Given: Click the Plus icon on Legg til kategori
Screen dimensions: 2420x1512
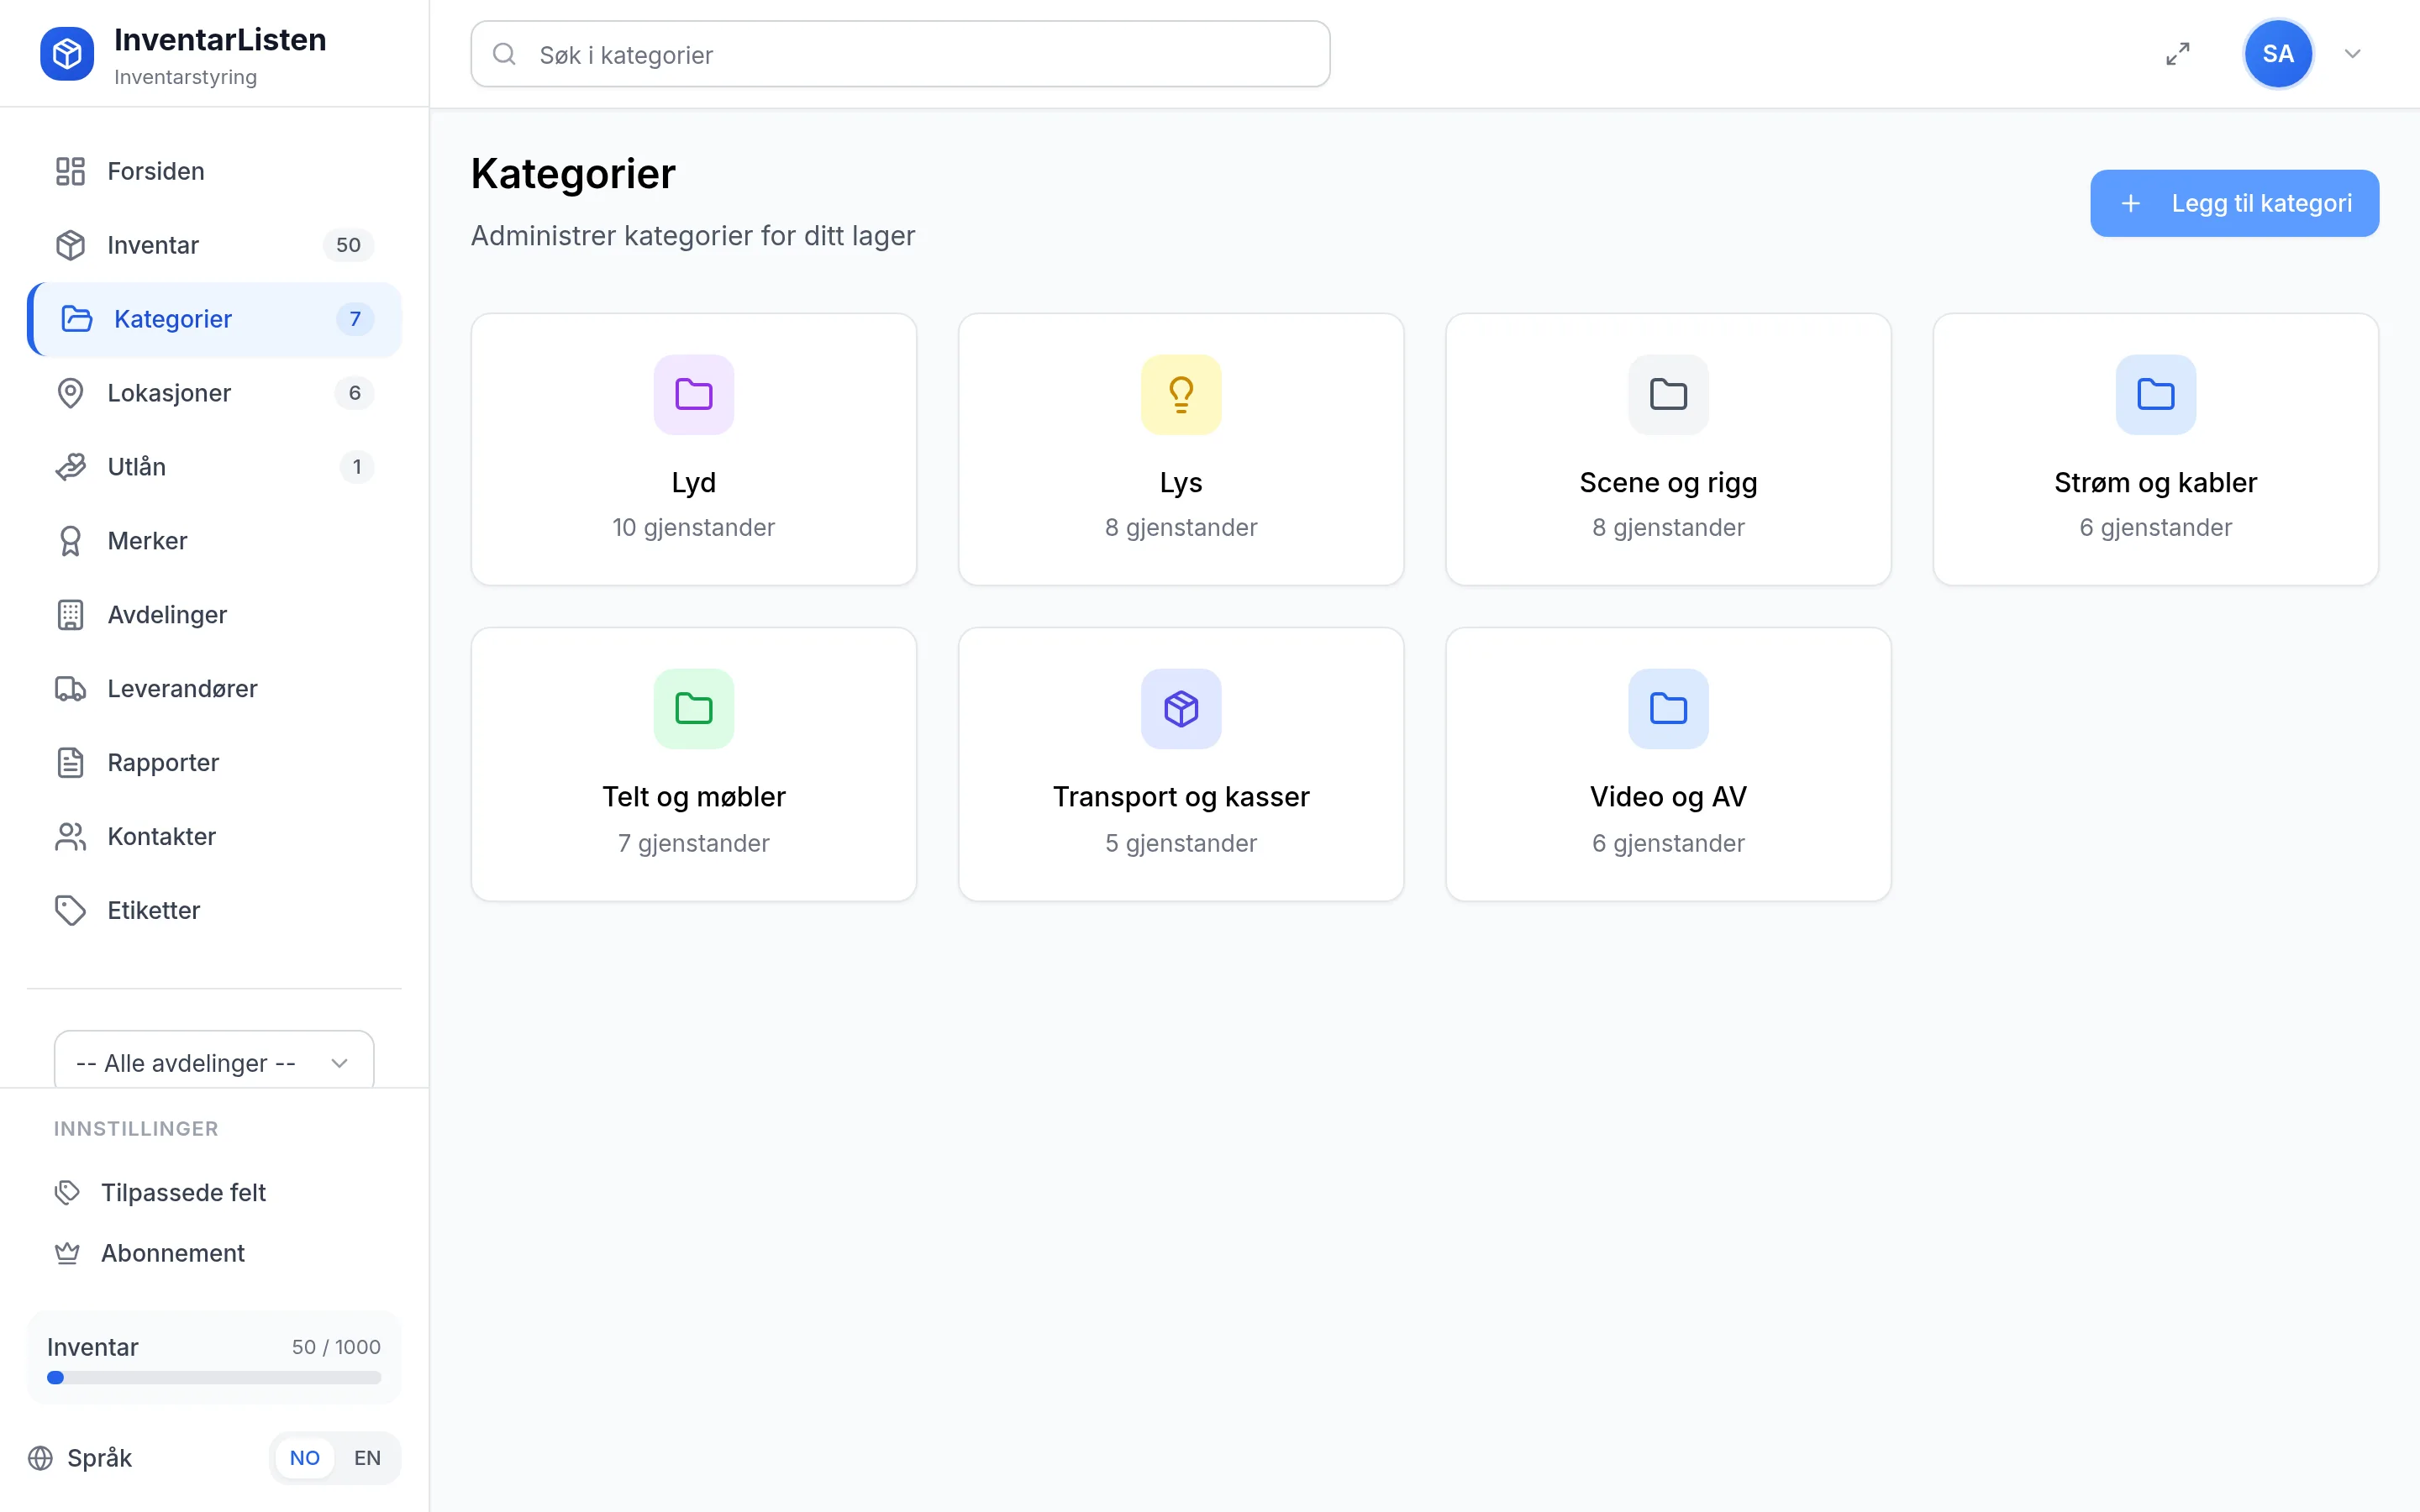Looking at the screenshot, I should [2131, 203].
